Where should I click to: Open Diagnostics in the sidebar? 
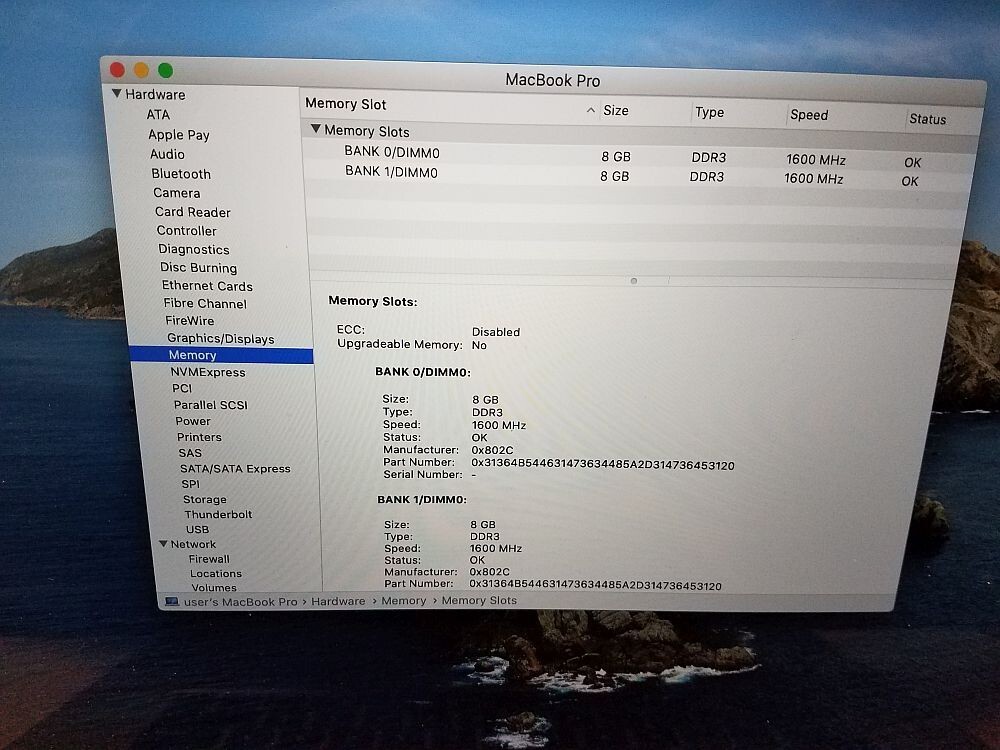coord(194,249)
